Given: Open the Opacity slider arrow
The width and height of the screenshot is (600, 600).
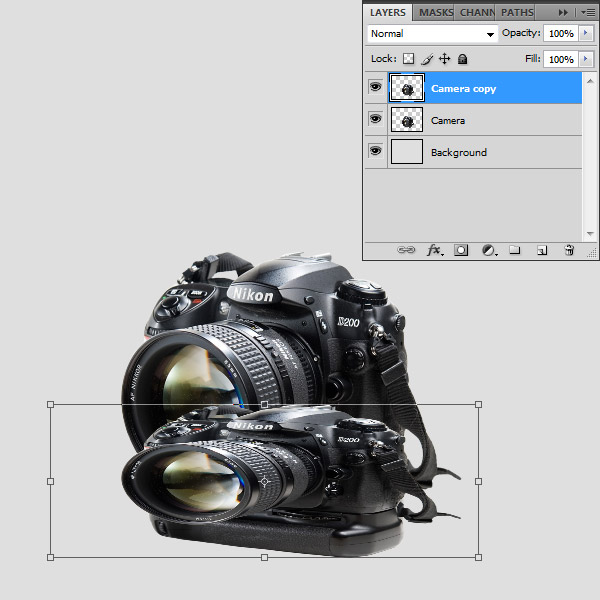Looking at the screenshot, I should 586,33.
